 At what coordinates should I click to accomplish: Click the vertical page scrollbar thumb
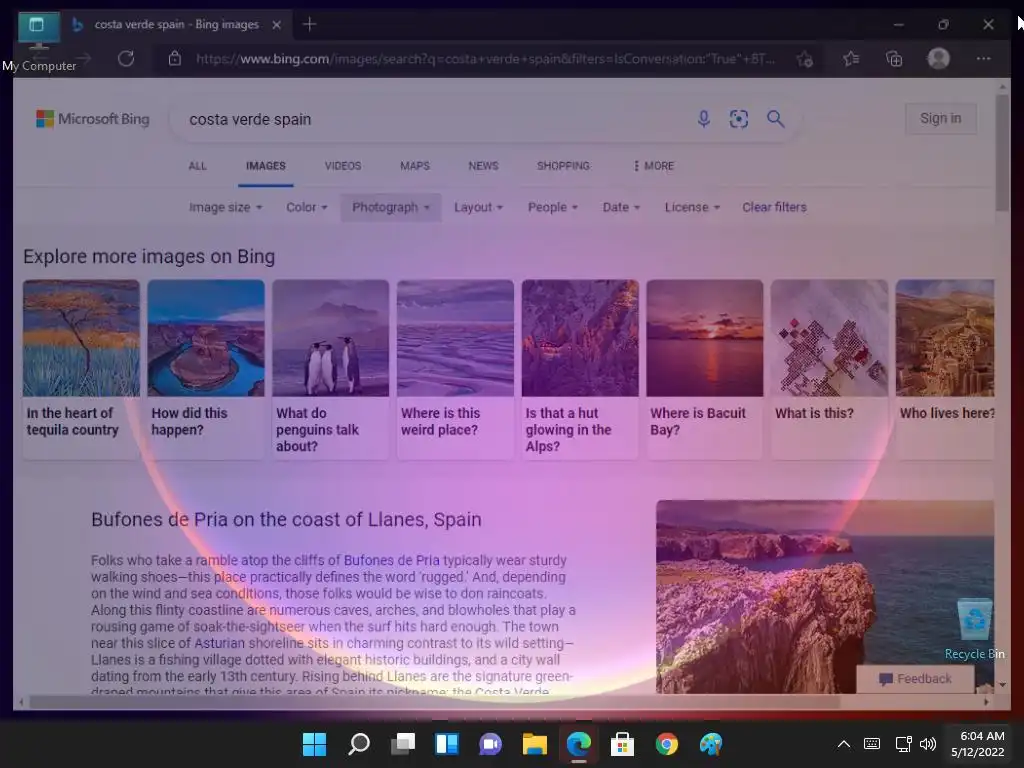pos(1002,152)
